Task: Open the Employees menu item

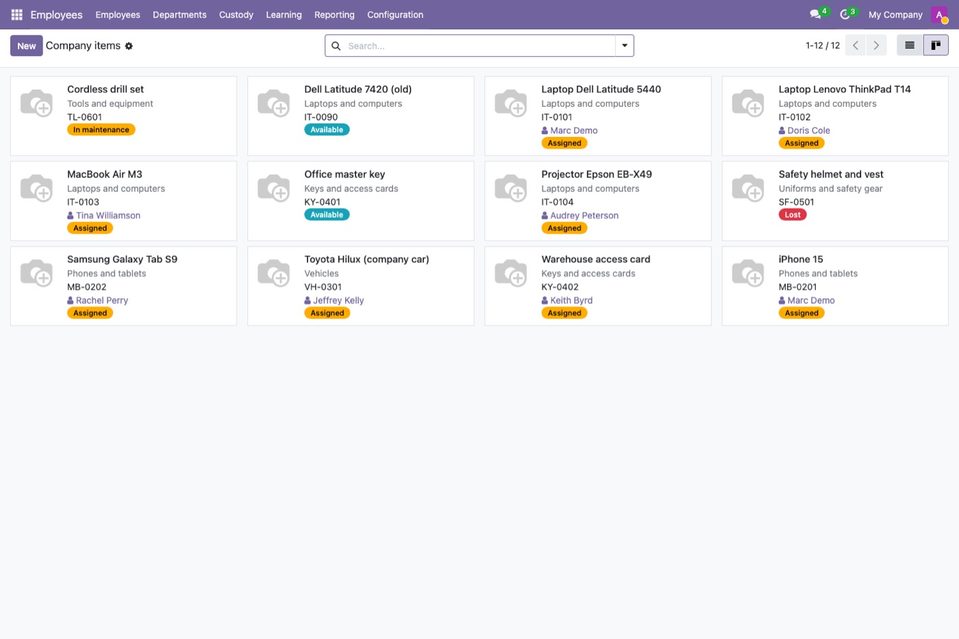Action: (x=117, y=15)
